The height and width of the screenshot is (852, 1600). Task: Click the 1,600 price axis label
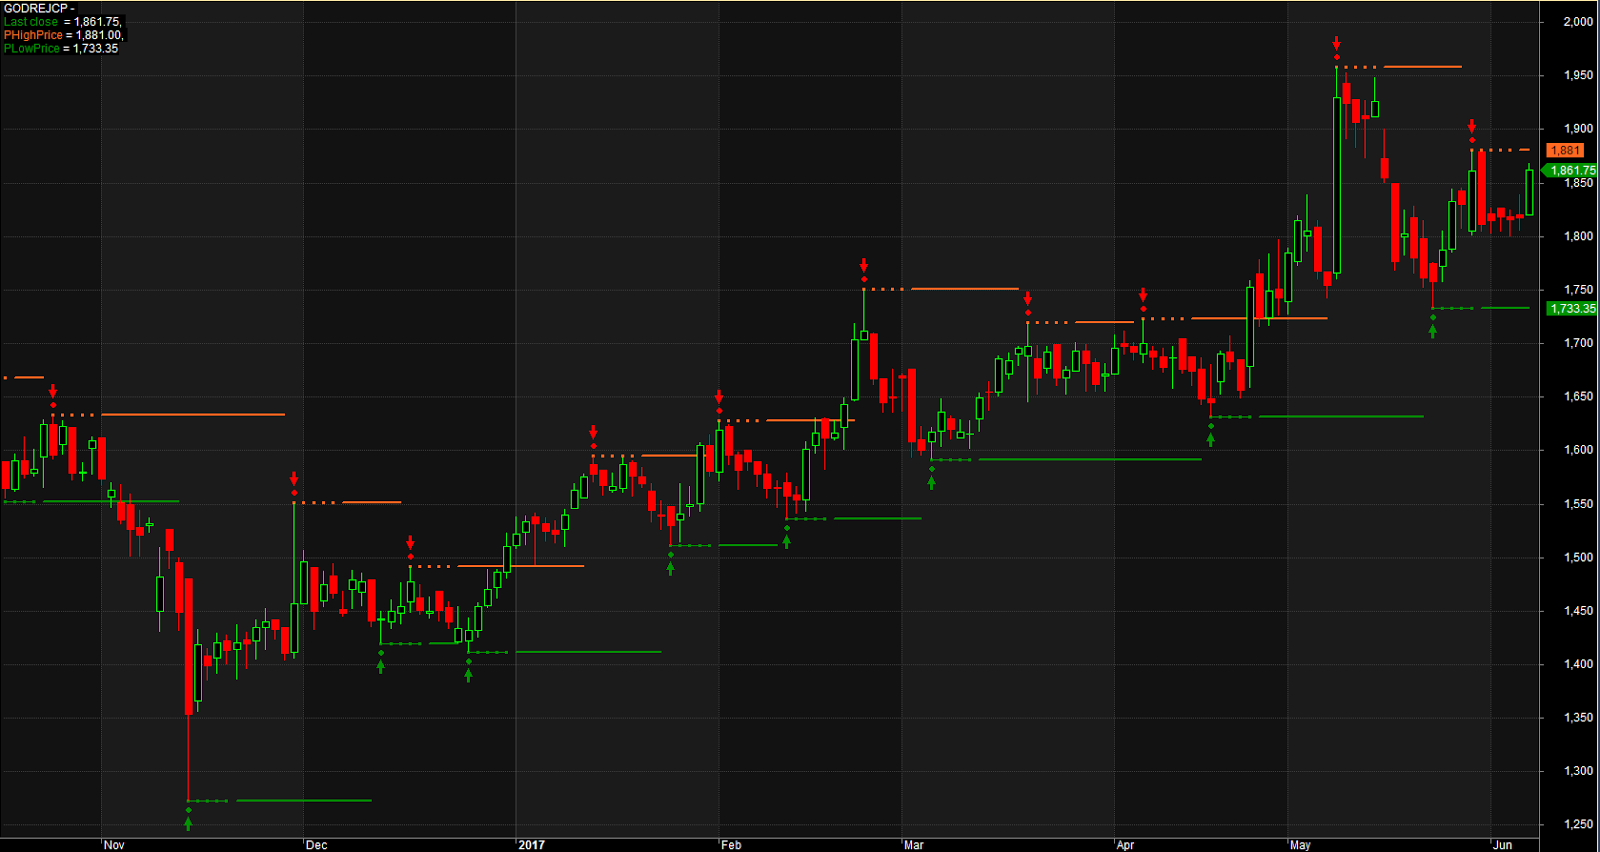(x=1578, y=450)
